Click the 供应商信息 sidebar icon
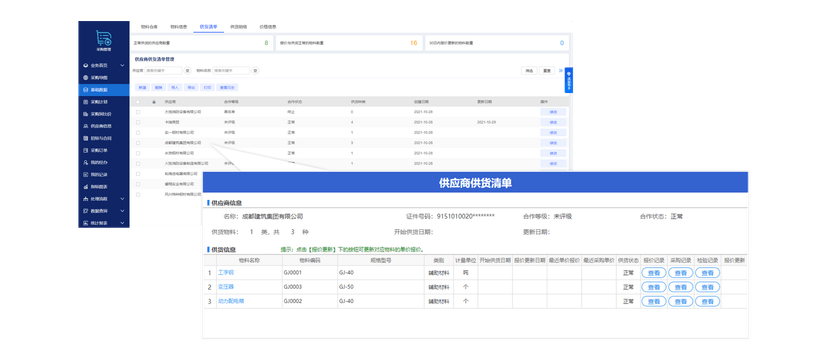The image size is (828, 363). point(86,126)
